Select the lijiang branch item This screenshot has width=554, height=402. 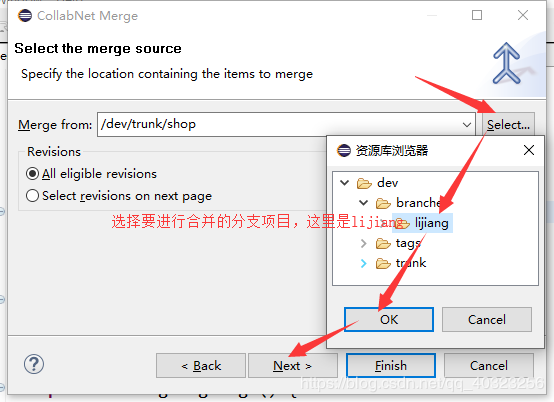(x=423, y=223)
